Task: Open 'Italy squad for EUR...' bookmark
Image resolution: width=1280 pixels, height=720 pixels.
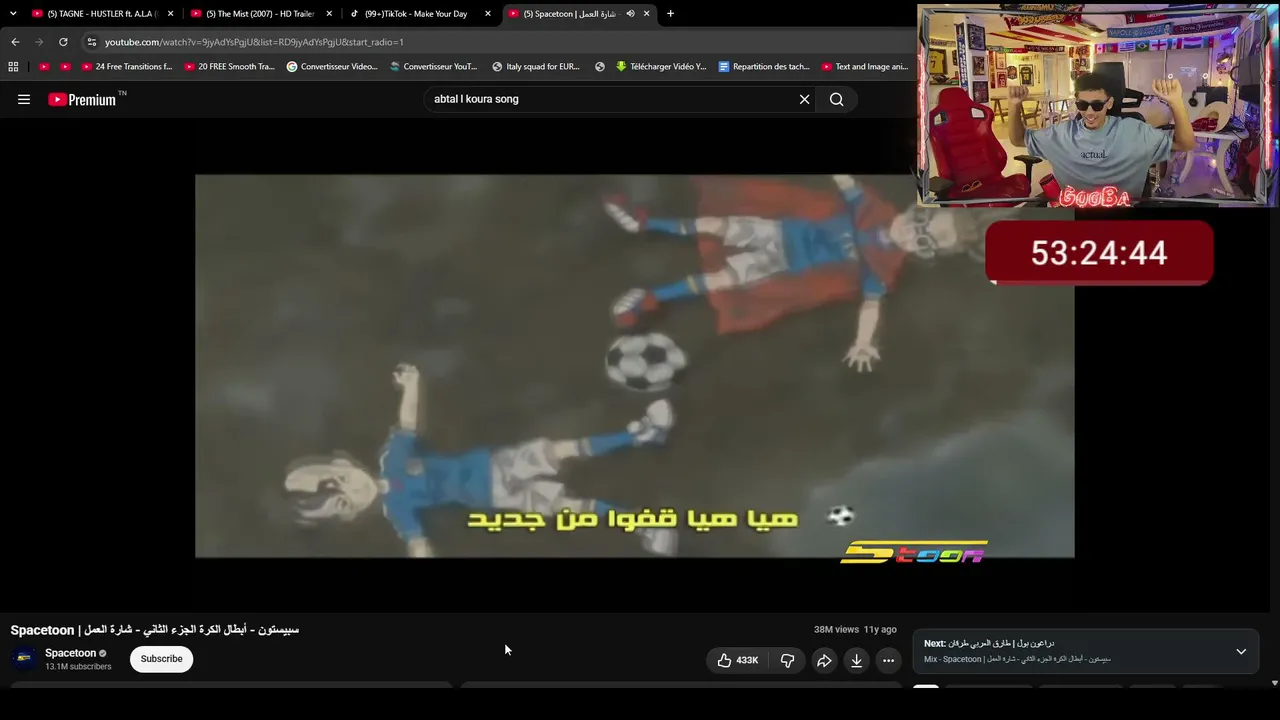Action: point(536,67)
